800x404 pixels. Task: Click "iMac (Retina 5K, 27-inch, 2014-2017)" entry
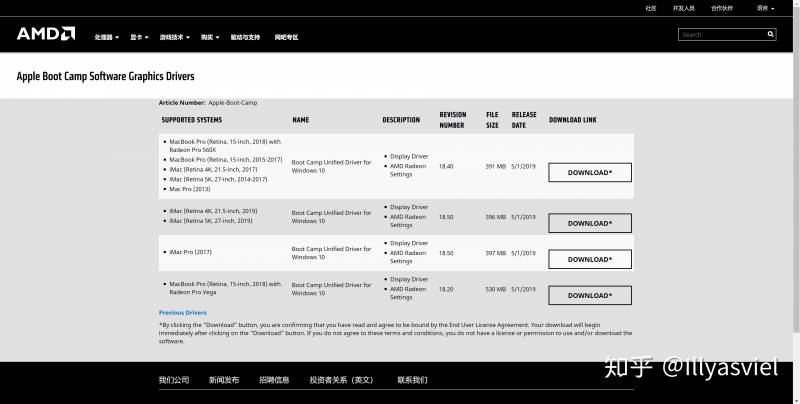point(218,180)
